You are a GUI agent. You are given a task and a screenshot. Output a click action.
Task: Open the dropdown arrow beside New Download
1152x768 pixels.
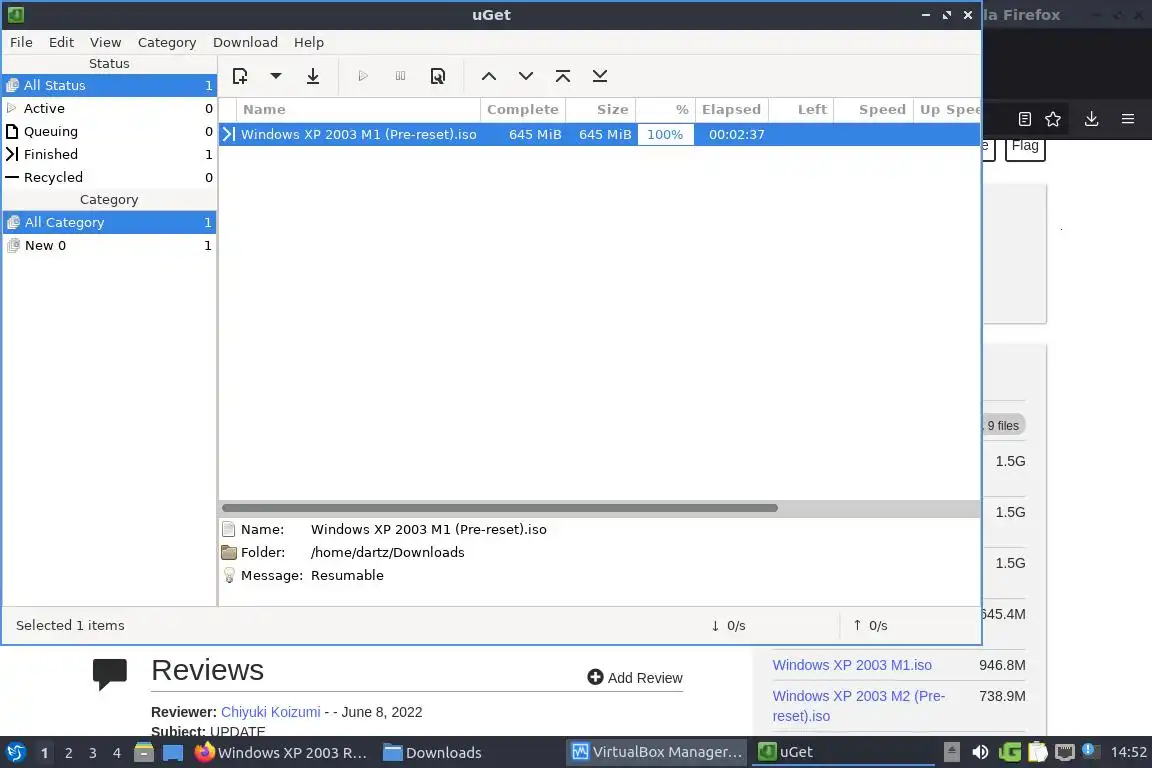tap(276, 76)
